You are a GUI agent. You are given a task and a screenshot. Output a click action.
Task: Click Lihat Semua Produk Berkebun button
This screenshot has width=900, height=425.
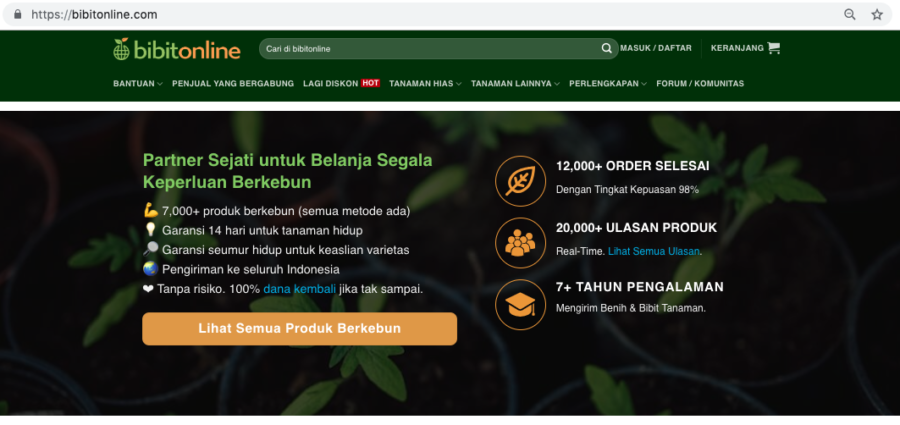(300, 329)
